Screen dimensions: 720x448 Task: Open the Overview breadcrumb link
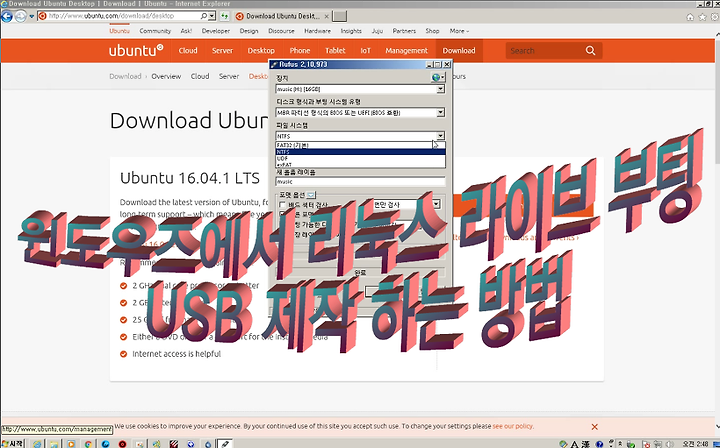click(166, 76)
